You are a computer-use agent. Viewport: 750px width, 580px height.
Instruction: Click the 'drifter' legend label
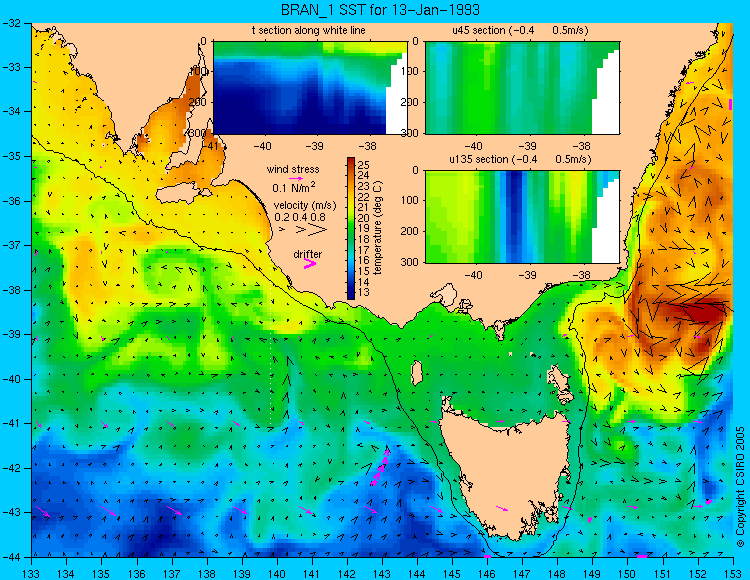308,254
